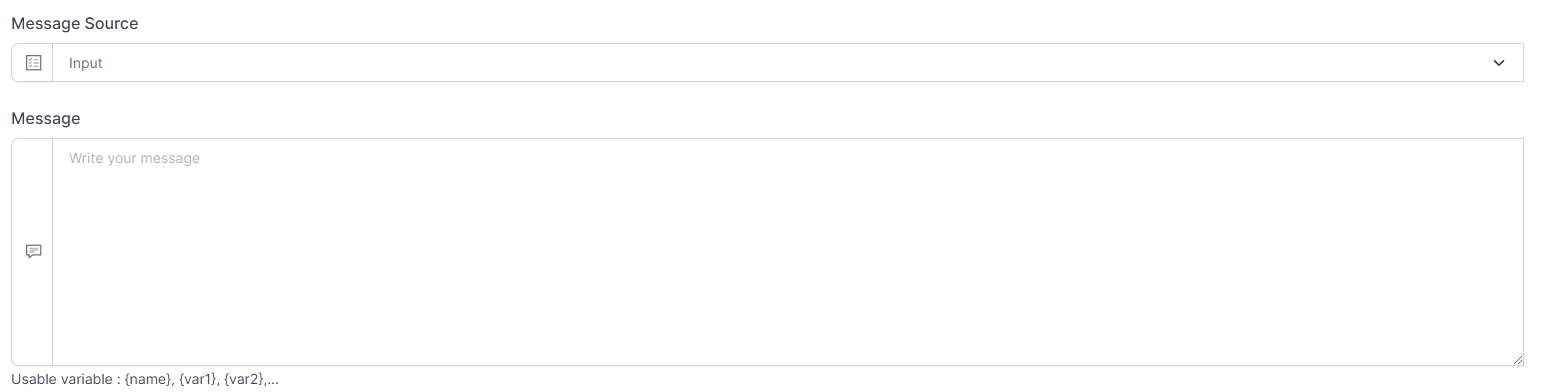1548x392 pixels.
Task: Open the Input source dropdown
Action: tap(788, 63)
